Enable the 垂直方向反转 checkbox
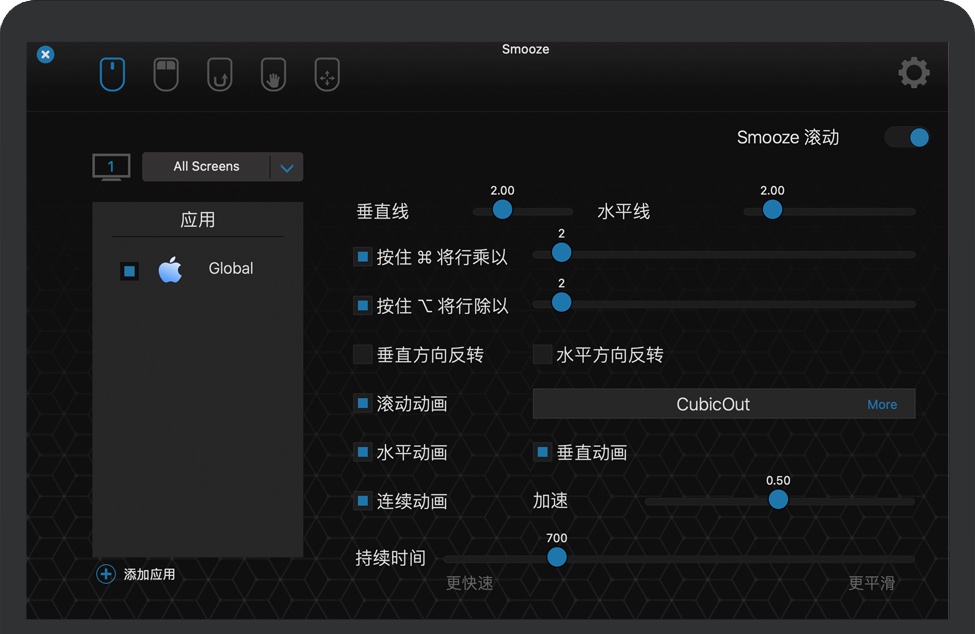Viewport: 975px width, 634px height. pos(363,354)
